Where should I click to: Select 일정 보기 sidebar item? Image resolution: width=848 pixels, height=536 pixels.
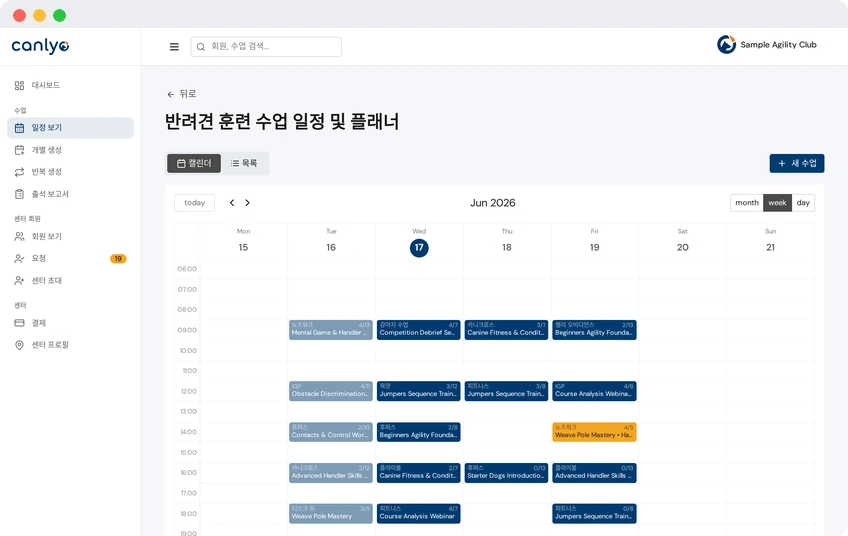point(70,128)
